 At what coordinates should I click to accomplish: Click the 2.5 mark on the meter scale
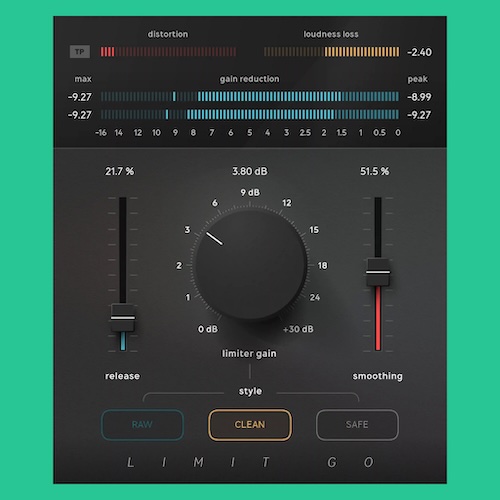[x=305, y=133]
